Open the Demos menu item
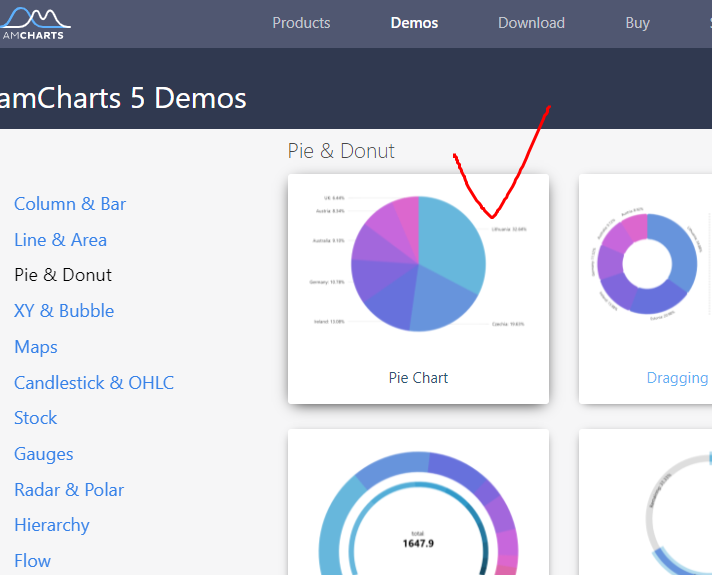 click(x=414, y=23)
